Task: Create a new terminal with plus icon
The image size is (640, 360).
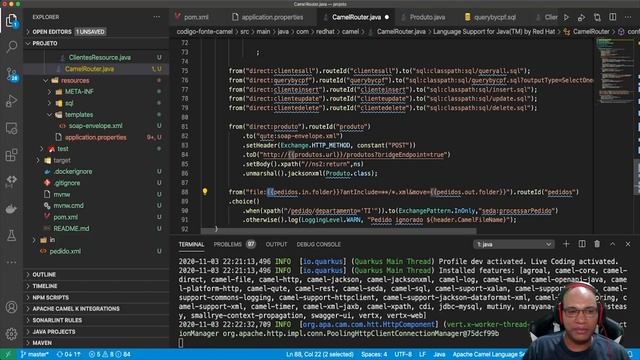Action: coord(566,244)
